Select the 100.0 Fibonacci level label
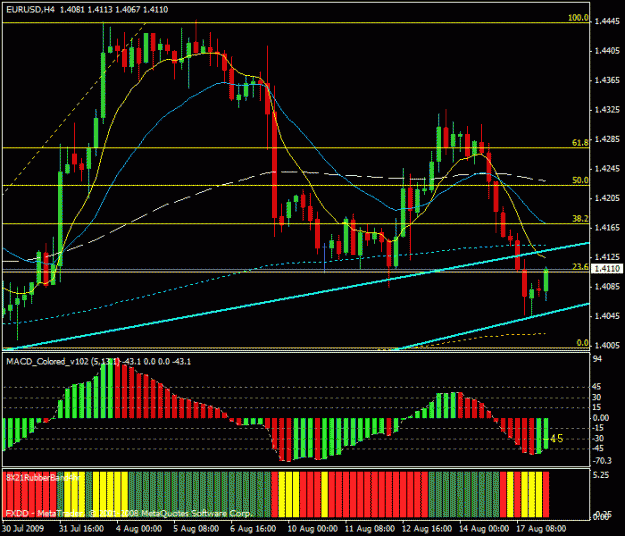 coord(578,18)
